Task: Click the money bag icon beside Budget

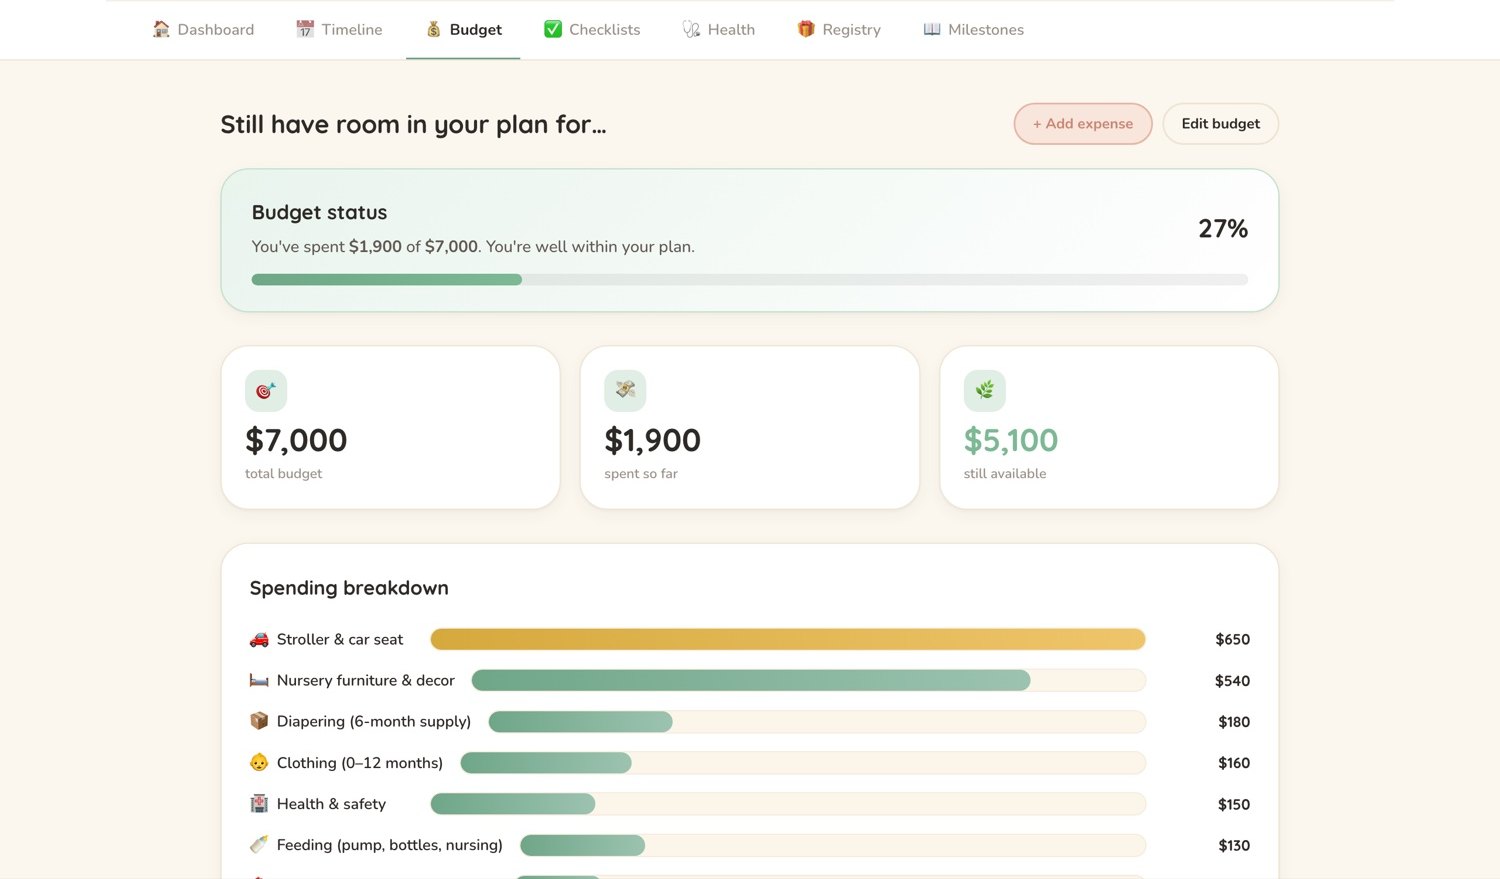Action: [433, 30]
